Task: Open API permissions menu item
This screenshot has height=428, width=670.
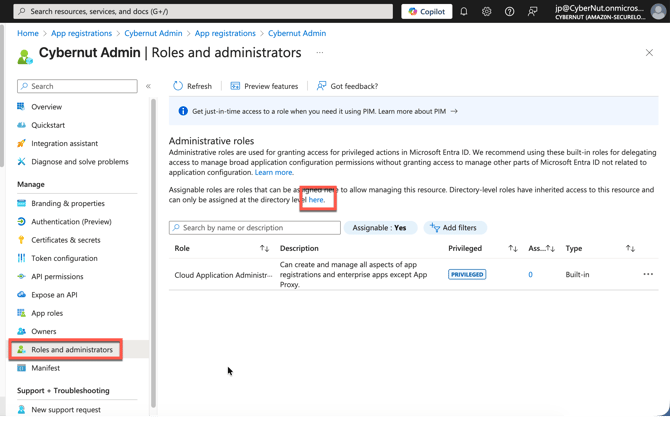Action: tap(57, 276)
